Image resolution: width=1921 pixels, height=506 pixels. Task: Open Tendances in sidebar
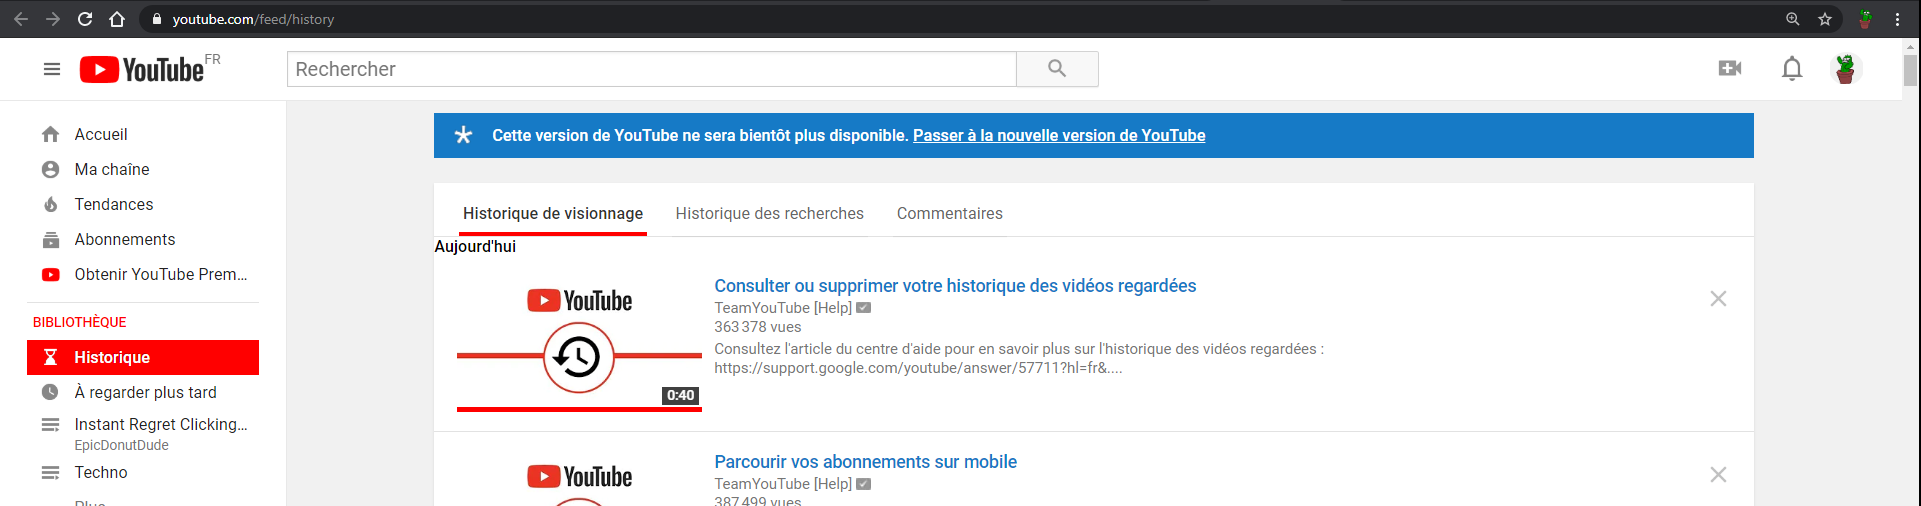click(x=143, y=204)
